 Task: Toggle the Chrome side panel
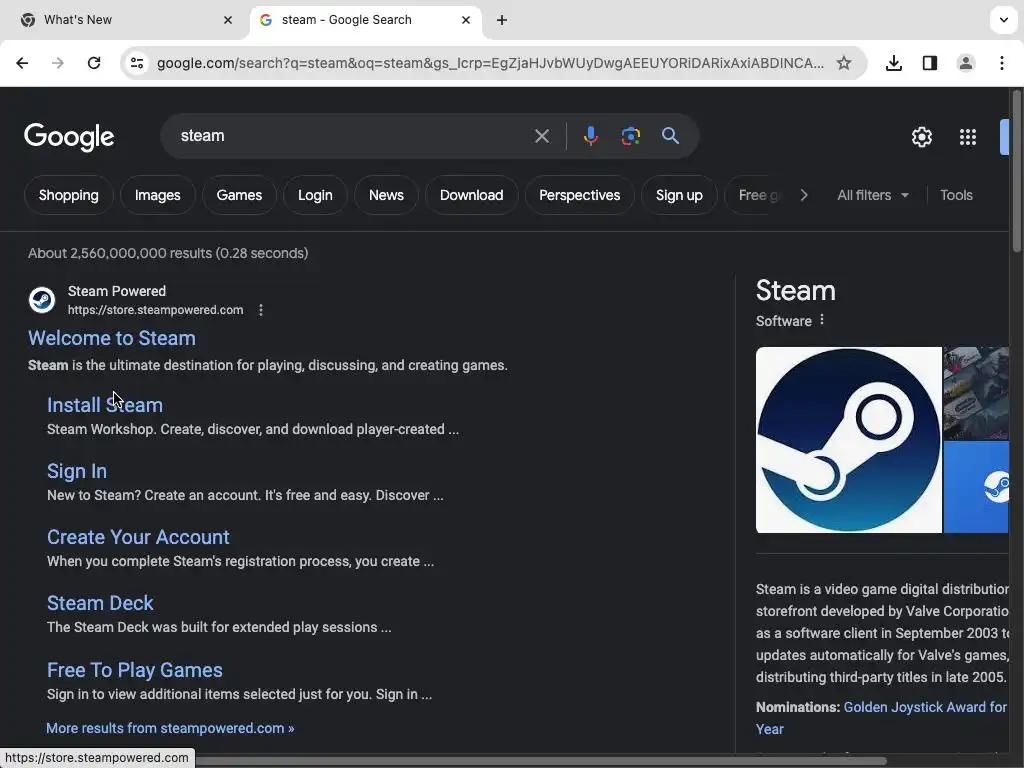point(929,63)
